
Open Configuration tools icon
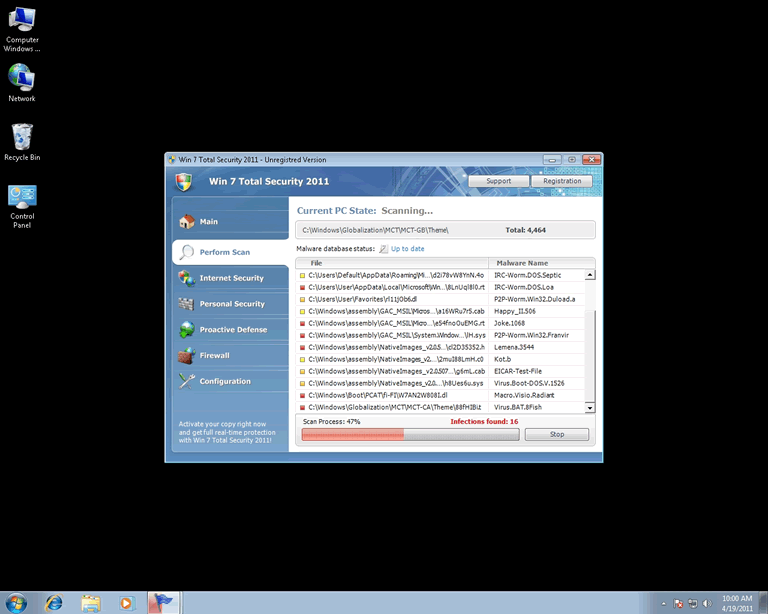point(186,381)
